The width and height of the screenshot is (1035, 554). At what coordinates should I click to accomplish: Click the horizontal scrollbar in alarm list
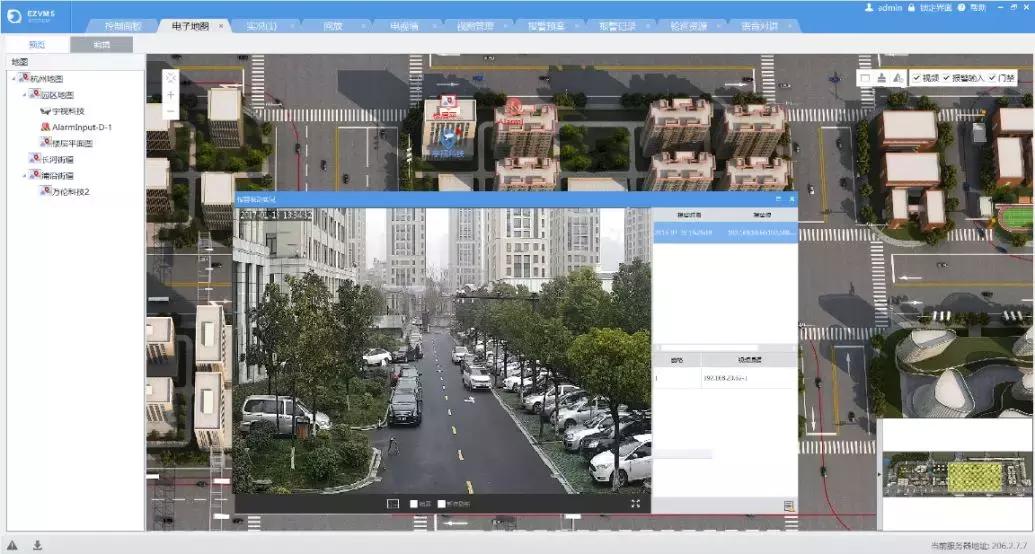click(709, 348)
